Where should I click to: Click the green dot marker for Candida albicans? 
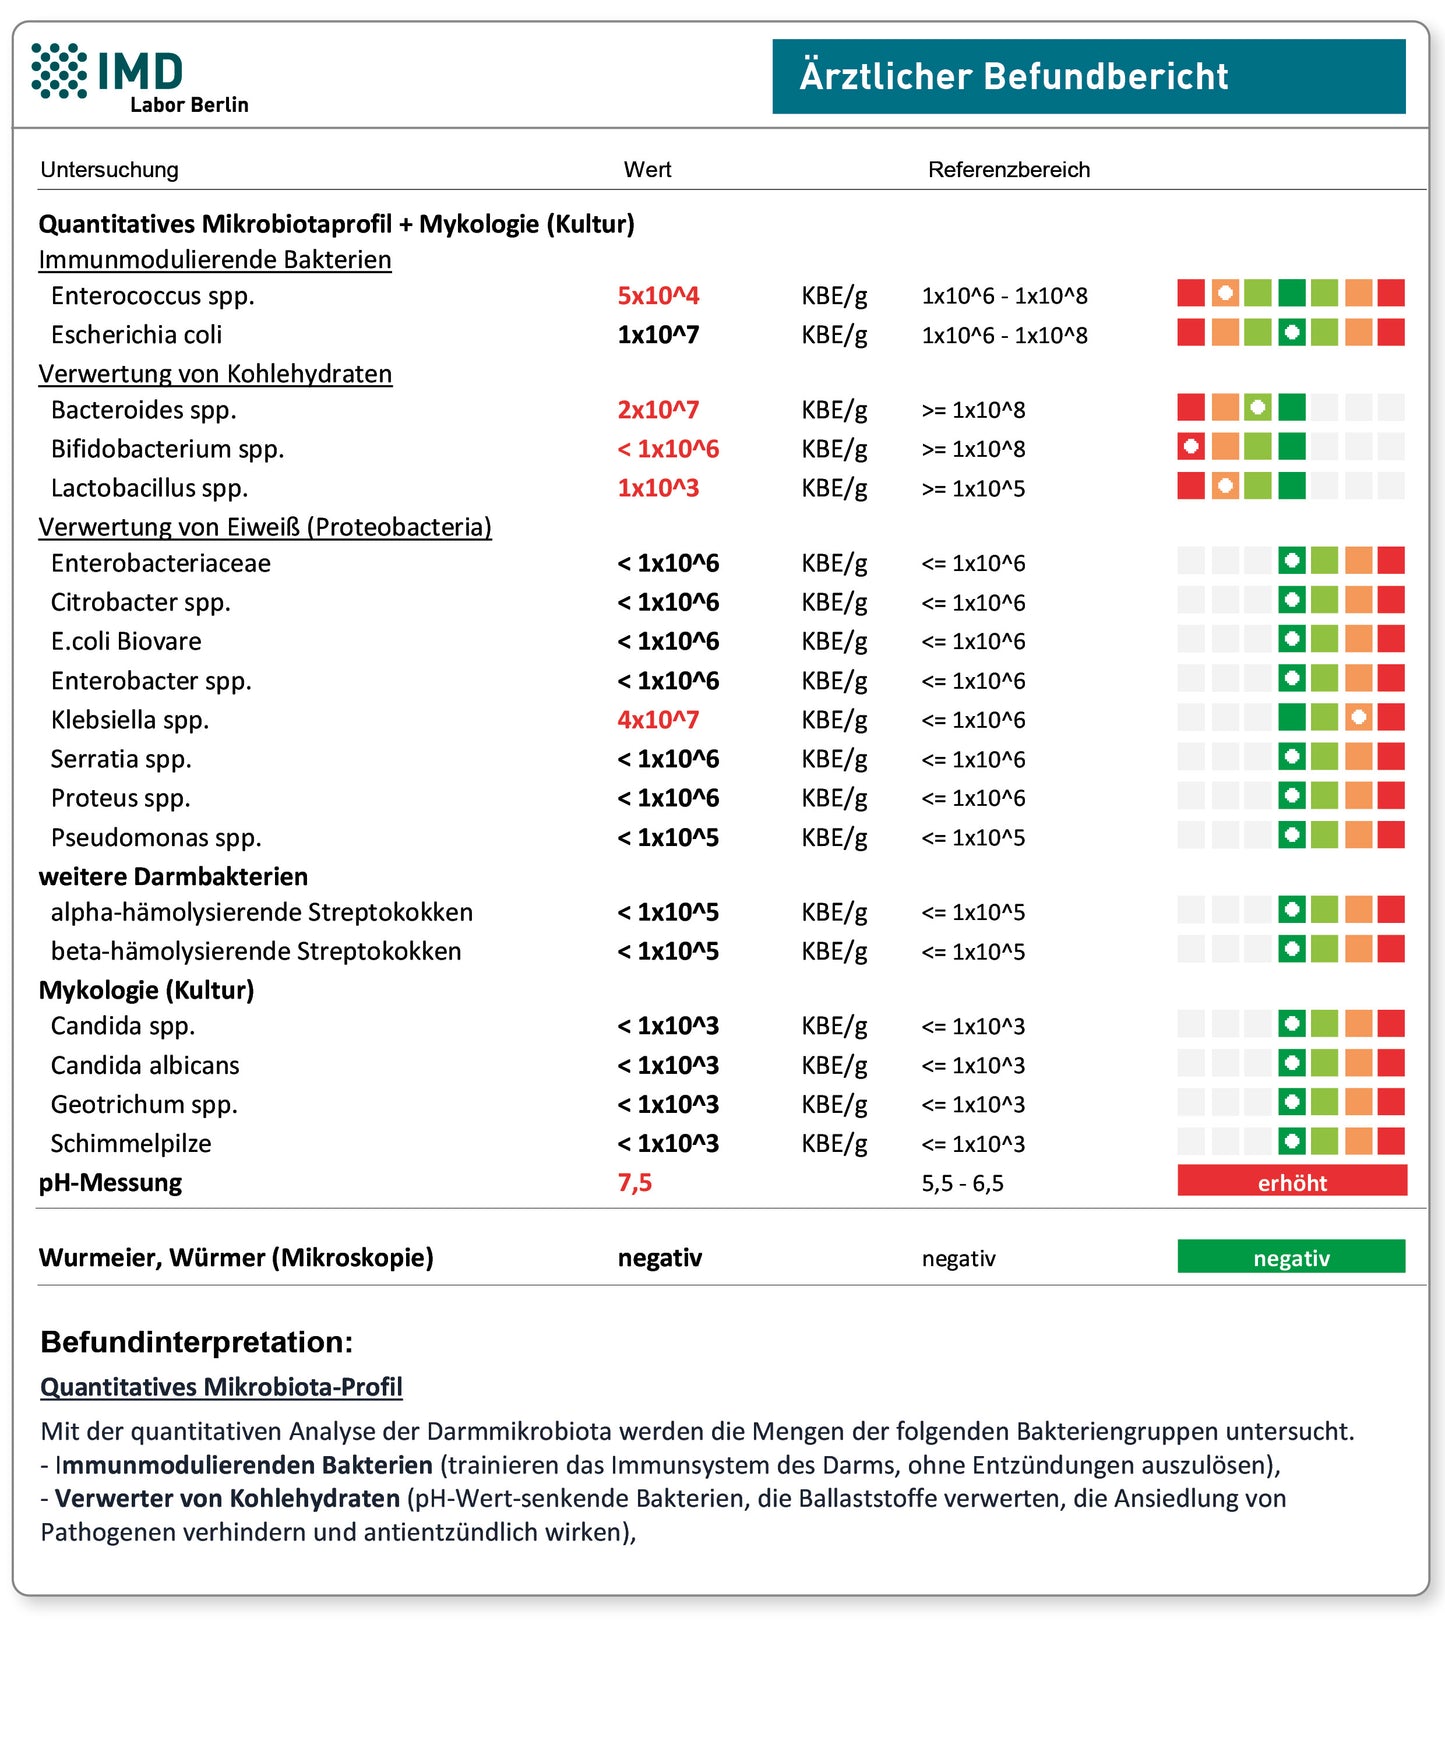[1292, 1062]
